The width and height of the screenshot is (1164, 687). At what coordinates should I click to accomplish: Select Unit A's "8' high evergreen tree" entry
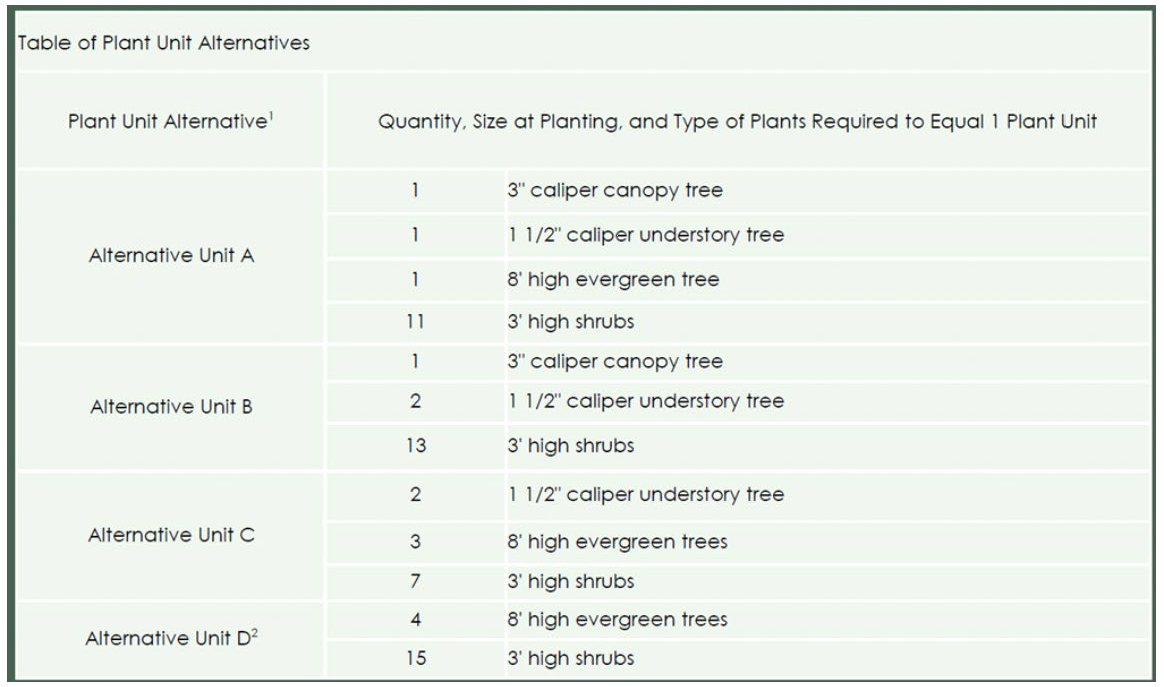[613, 280]
